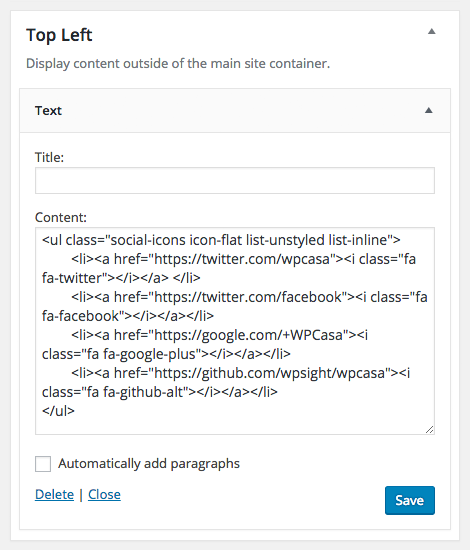This screenshot has width=470, height=550.
Task: Click the textarea resize handle corner
Action: pos(430,430)
